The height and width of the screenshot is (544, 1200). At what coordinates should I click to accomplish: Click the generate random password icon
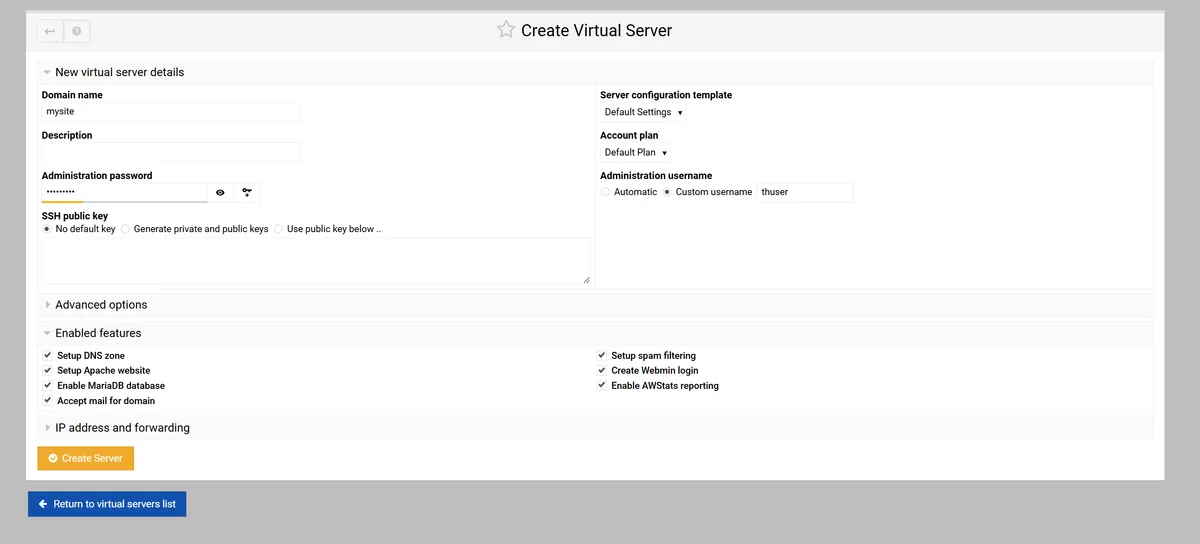247,192
